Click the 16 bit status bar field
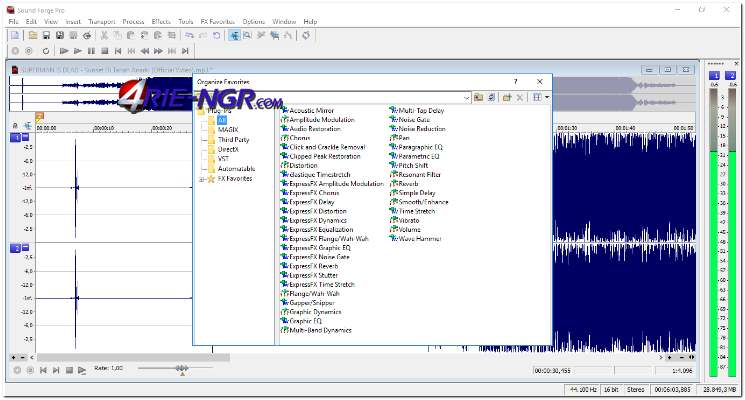The width and height of the screenshot is (745, 400). pos(611,390)
